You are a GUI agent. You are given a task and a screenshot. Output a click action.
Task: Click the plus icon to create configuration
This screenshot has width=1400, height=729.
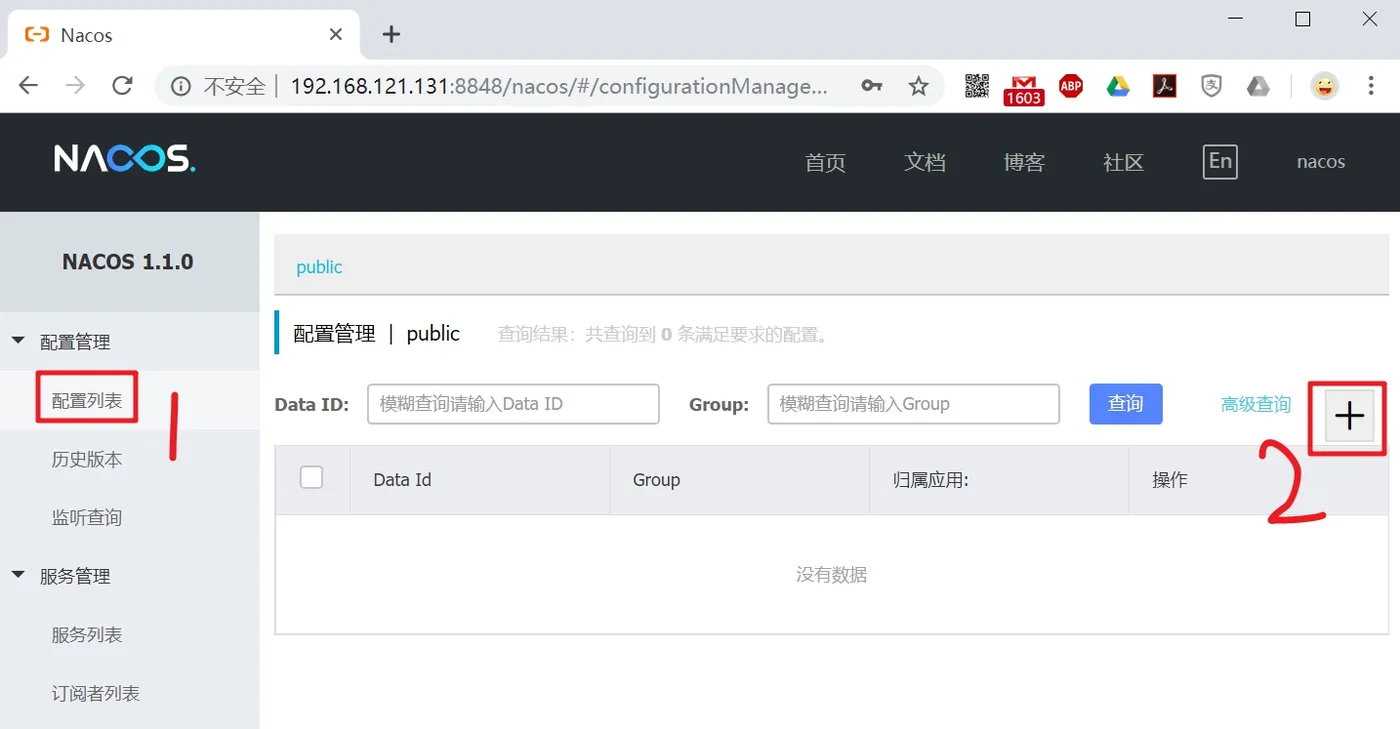(1349, 416)
